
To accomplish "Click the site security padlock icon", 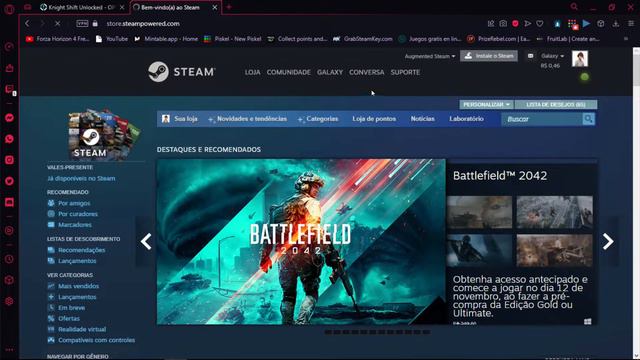I will [95, 24].
